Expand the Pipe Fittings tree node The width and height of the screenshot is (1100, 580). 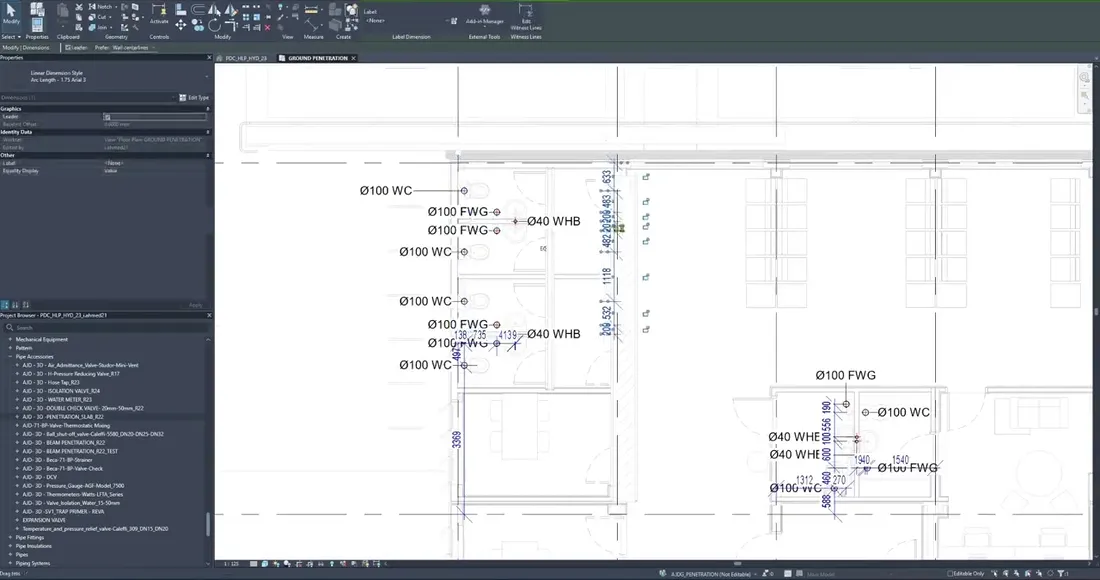click(11, 538)
